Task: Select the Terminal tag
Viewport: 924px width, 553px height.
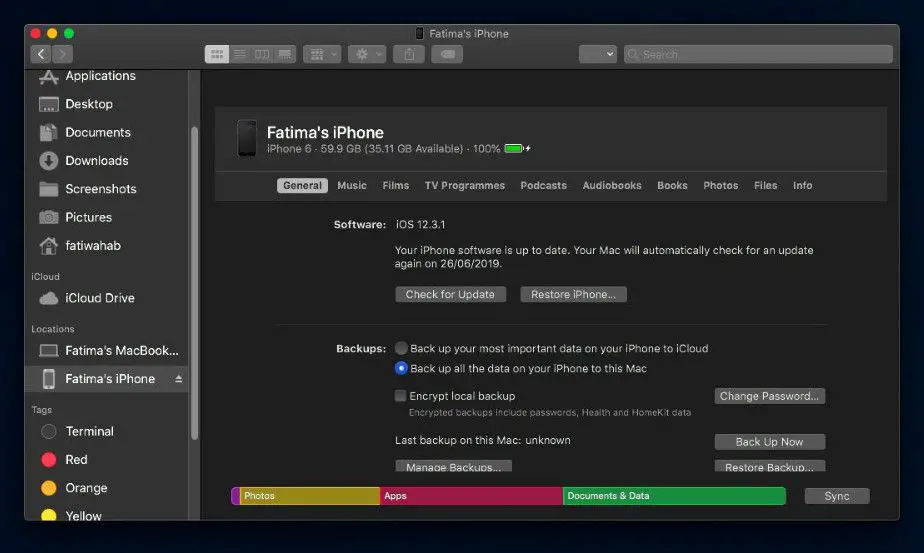Action: (107, 432)
